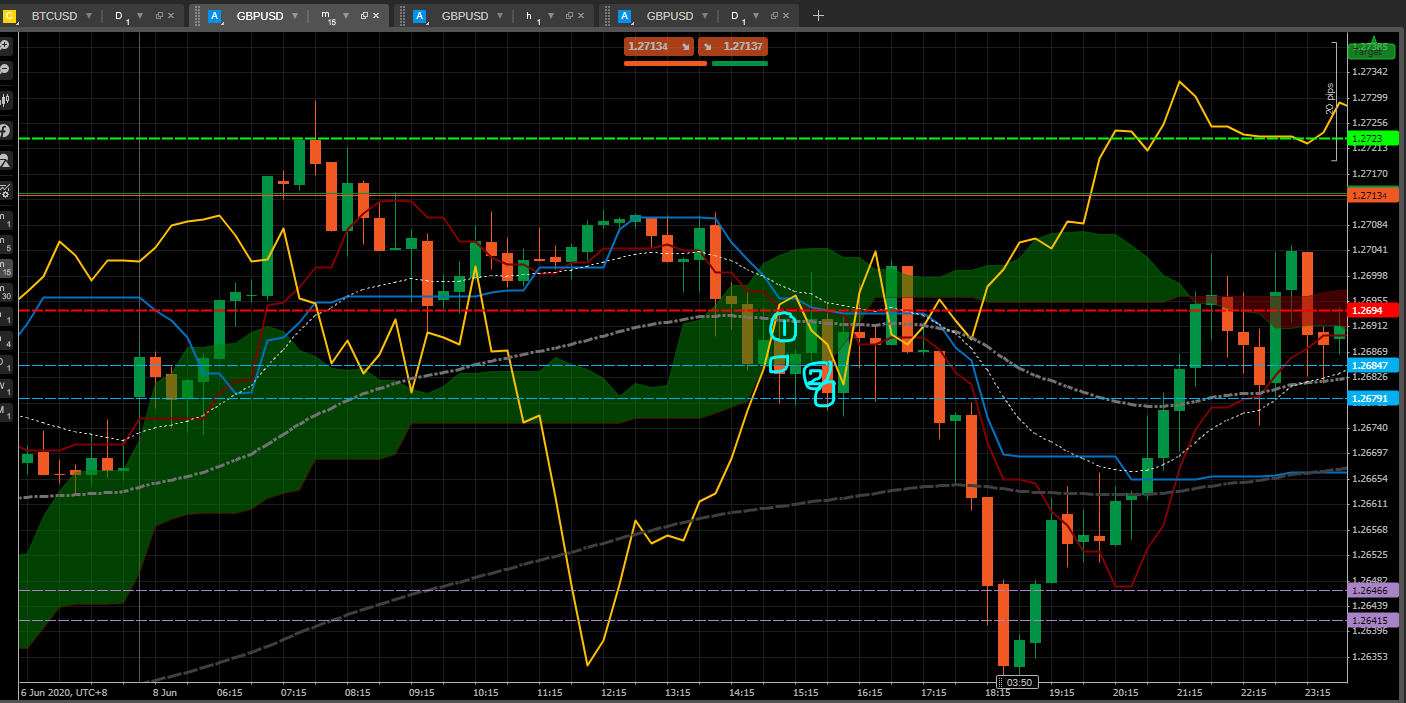
Task: Click the 1.27134 sell price button
Action: 658,46
